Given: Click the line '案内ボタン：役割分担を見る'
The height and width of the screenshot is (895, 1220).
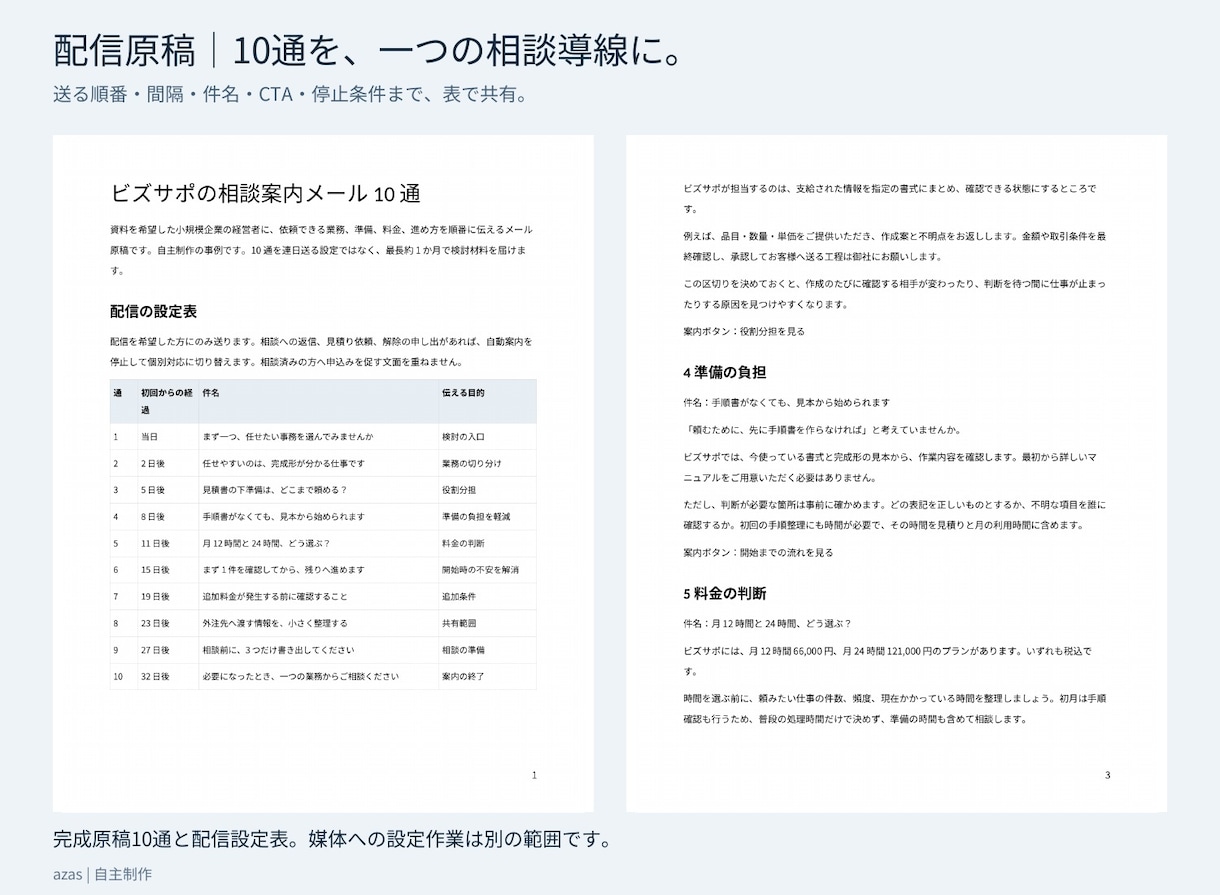Looking at the screenshot, I should [744, 331].
